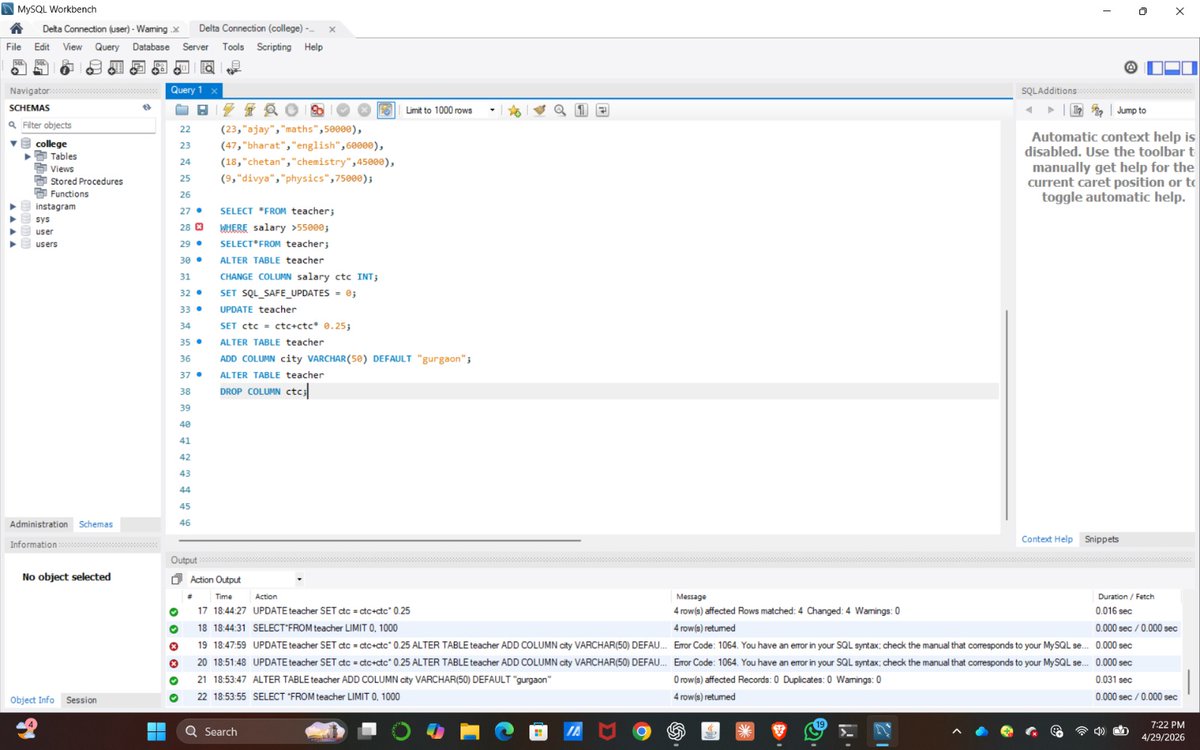This screenshot has width=1200, height=750.
Task: Select the New SQL tab icon
Action: coord(18,67)
